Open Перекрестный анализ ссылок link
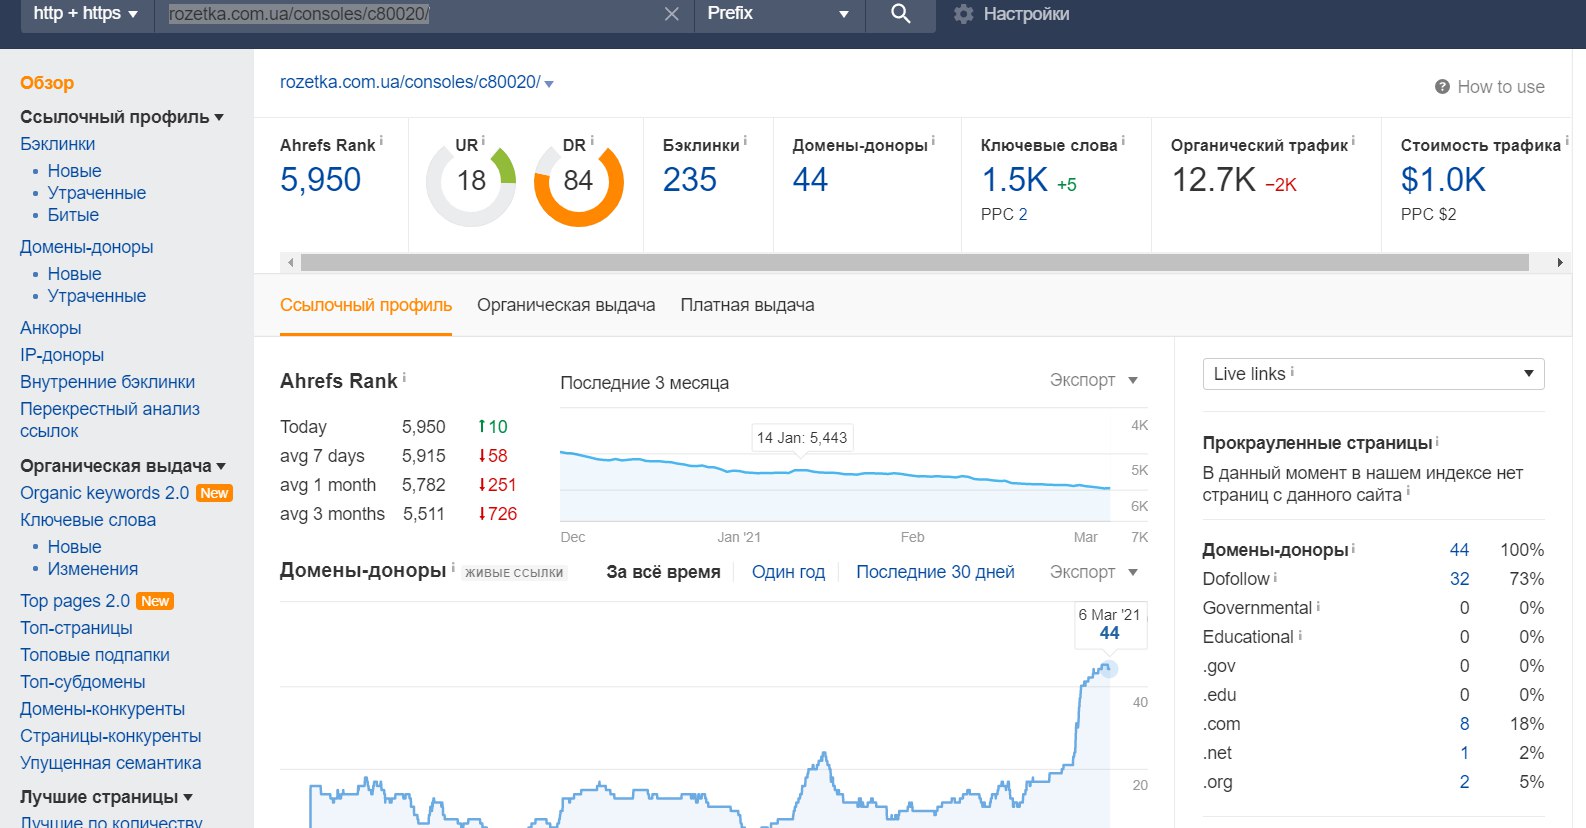 [x=110, y=420]
